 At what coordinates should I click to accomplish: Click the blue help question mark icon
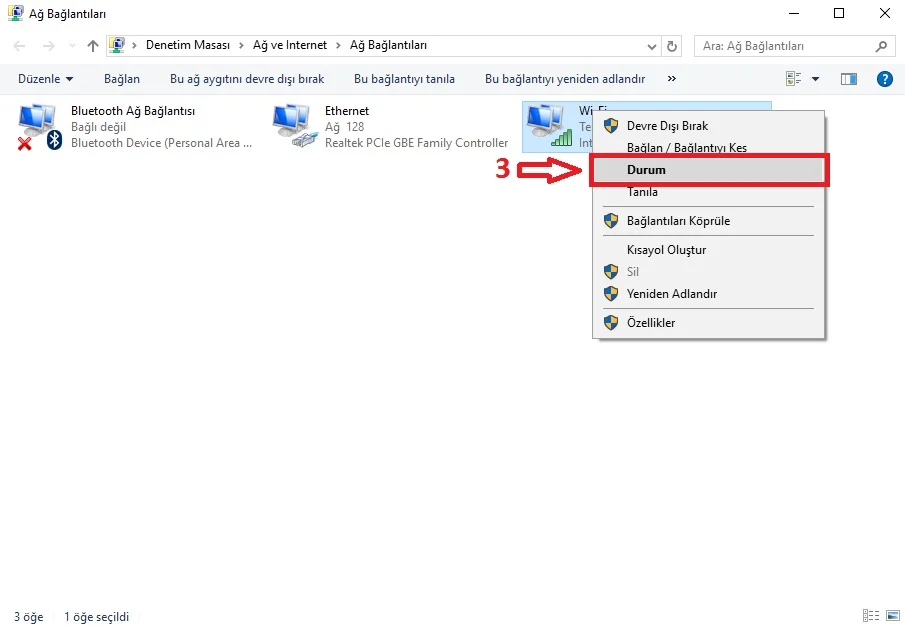coord(884,79)
